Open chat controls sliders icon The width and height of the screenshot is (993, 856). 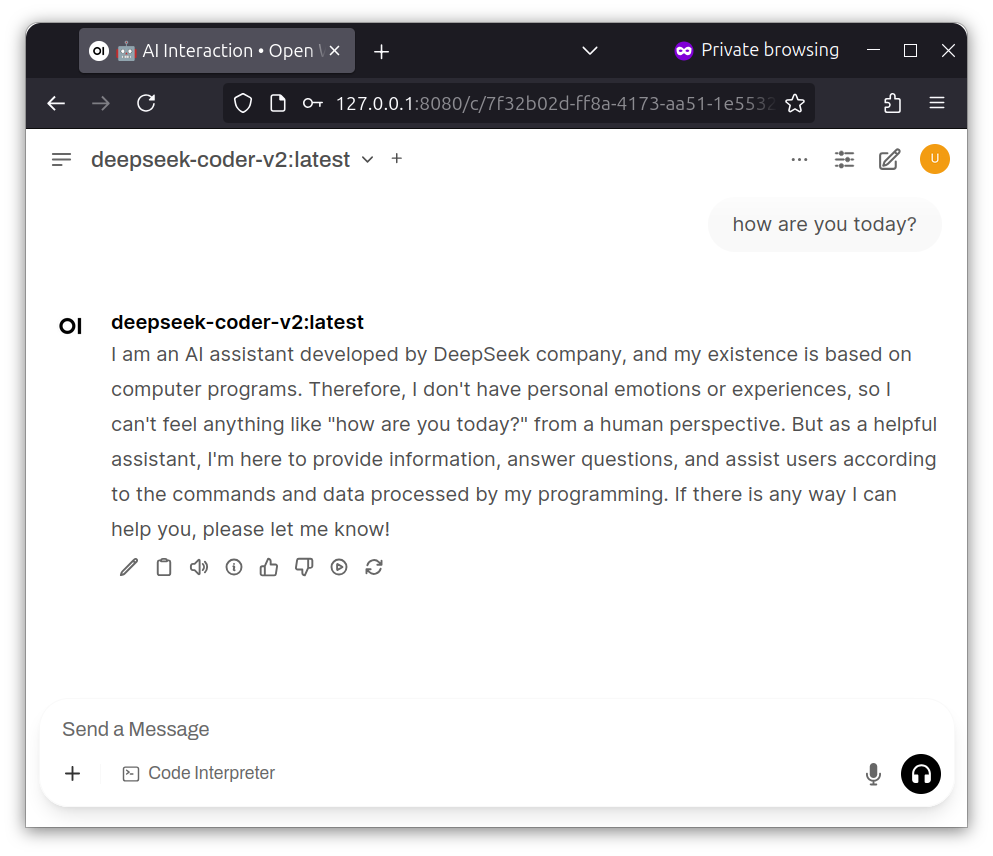[844, 160]
